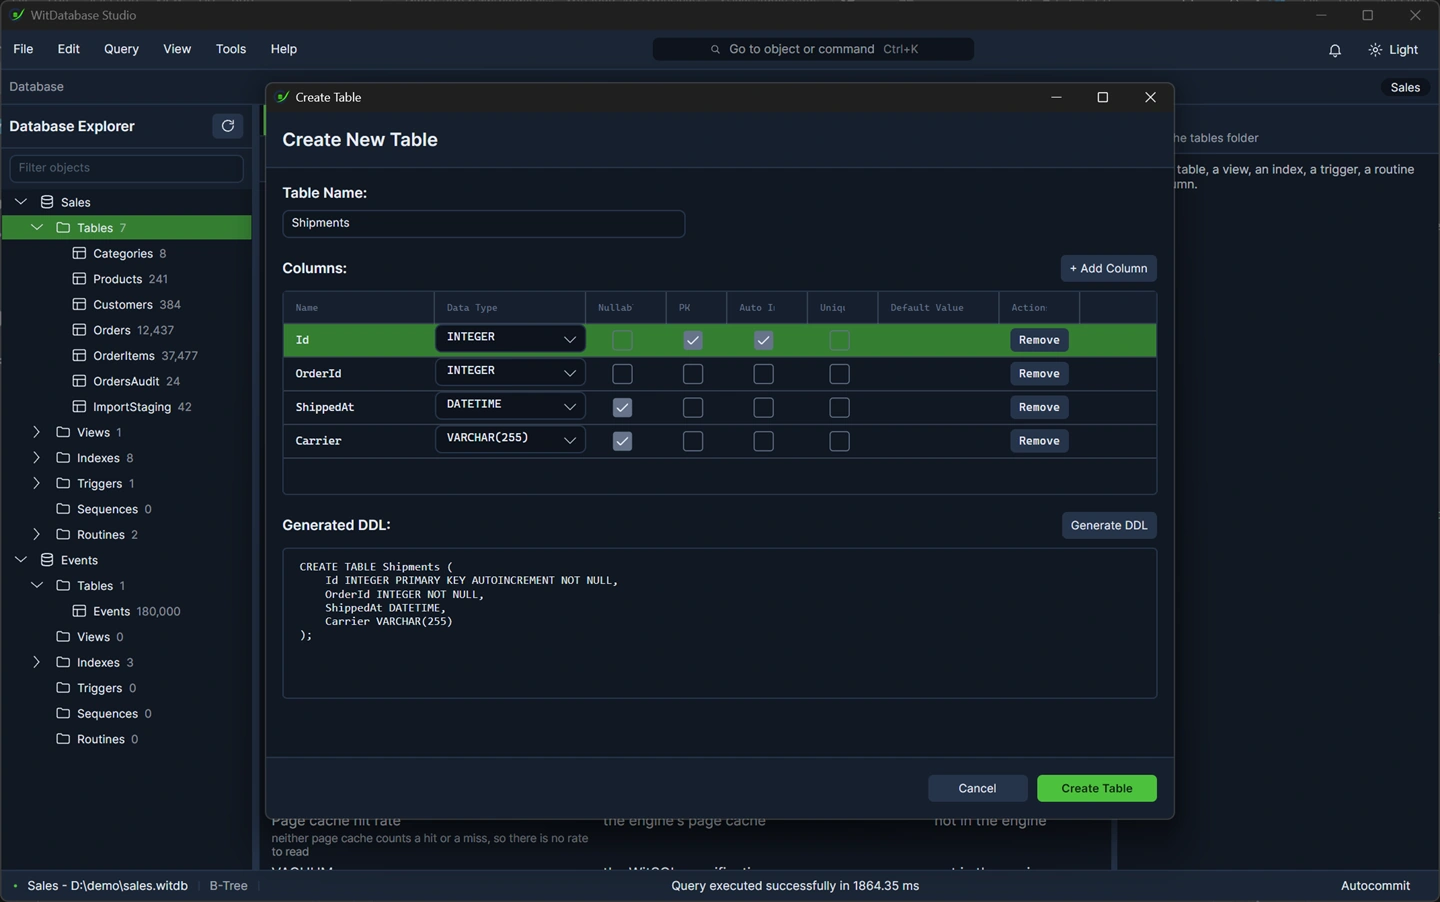Expand the Sales Views folder
This screenshot has width=1440, height=902.
coord(37,432)
